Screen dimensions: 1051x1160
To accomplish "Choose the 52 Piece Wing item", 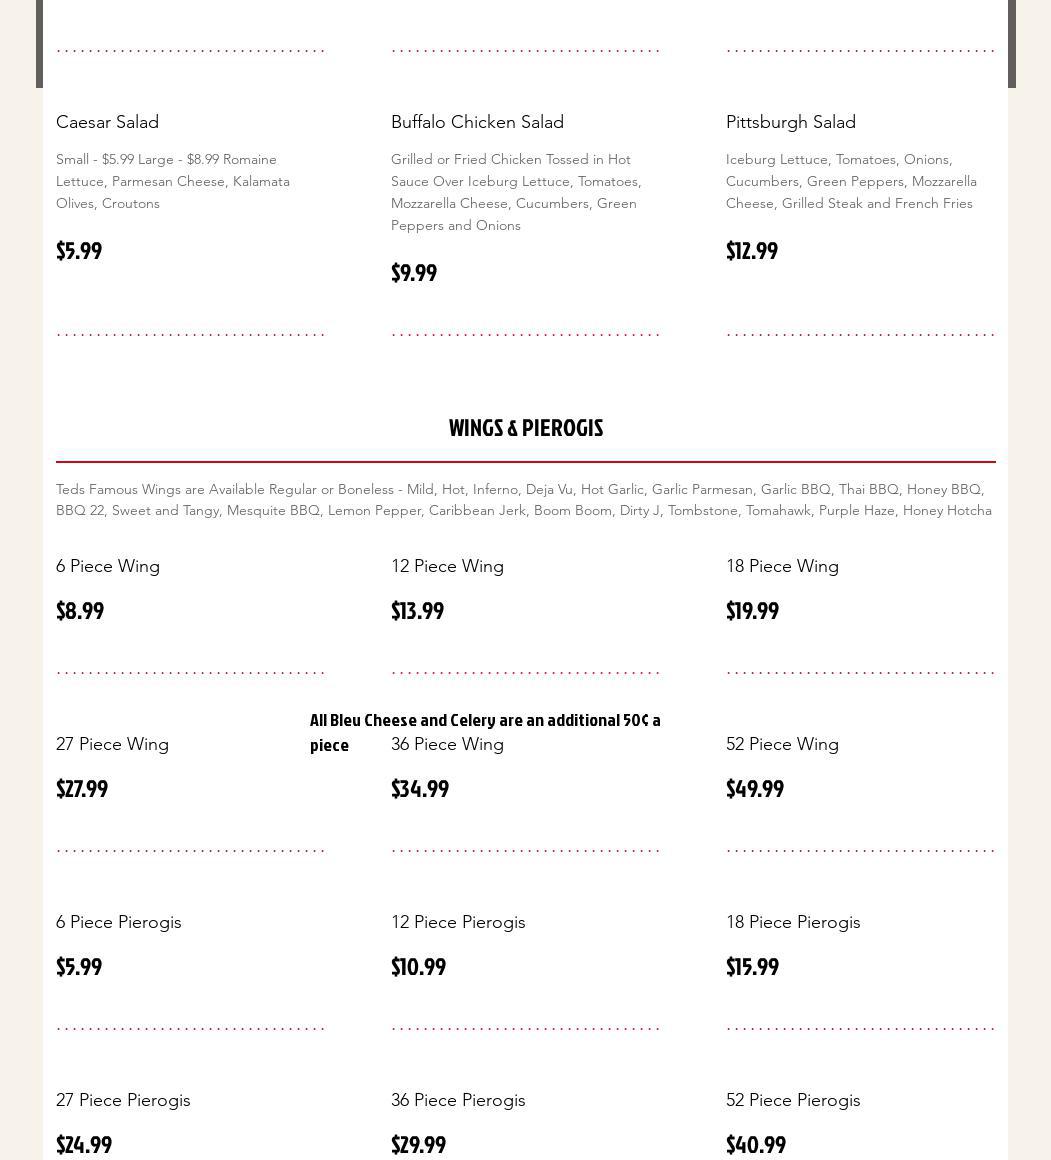I will tap(782, 744).
